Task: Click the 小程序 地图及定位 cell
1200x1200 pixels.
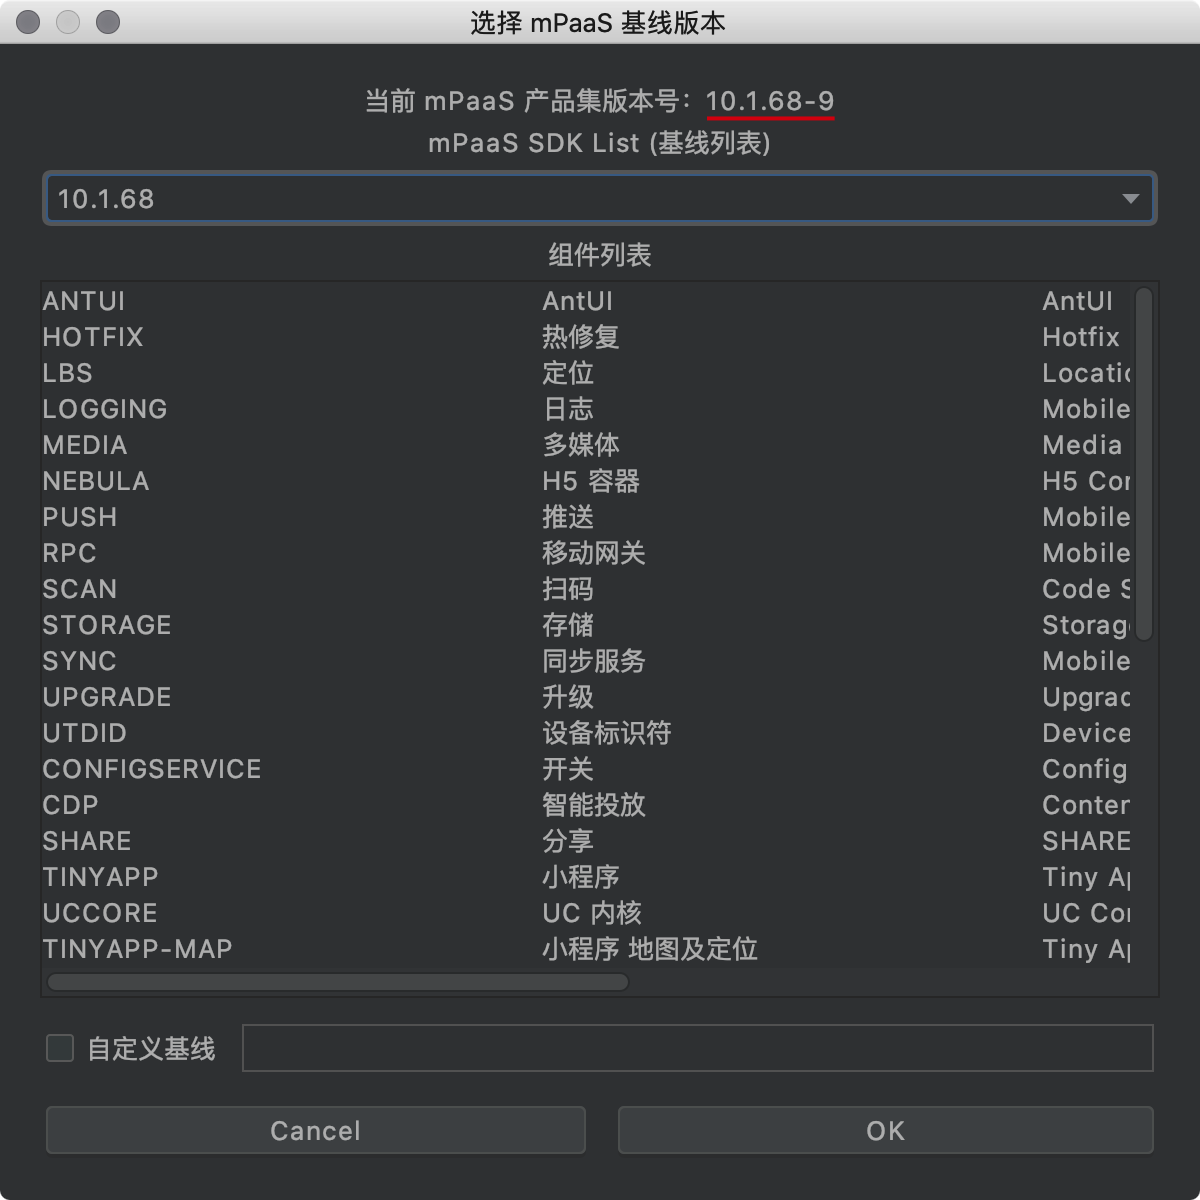Action: click(650, 949)
